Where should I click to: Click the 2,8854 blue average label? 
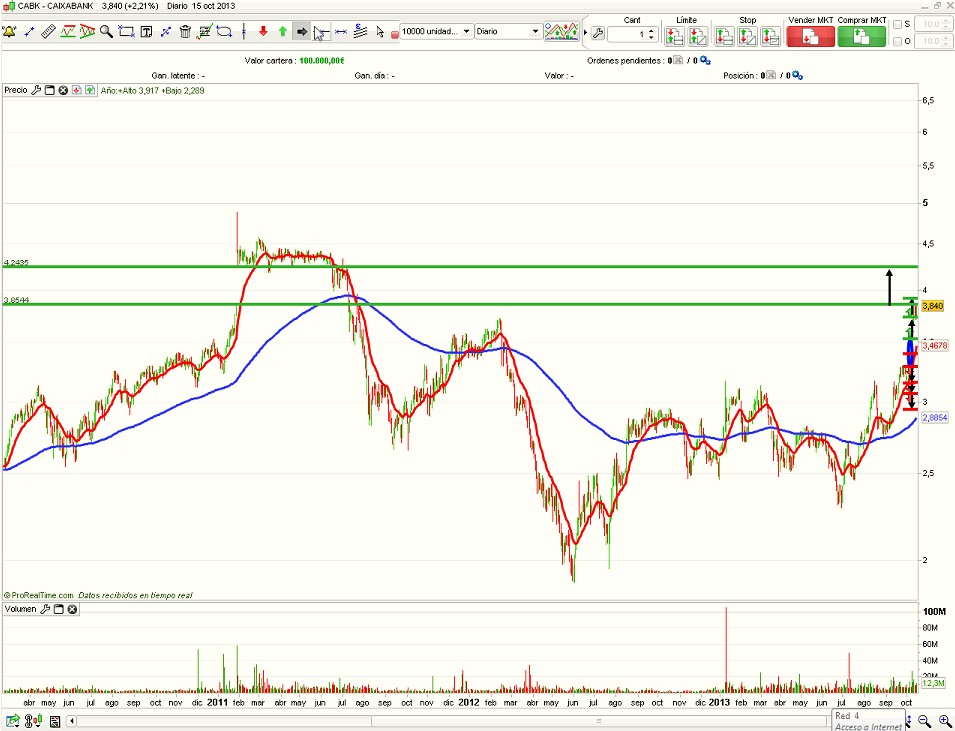point(935,418)
